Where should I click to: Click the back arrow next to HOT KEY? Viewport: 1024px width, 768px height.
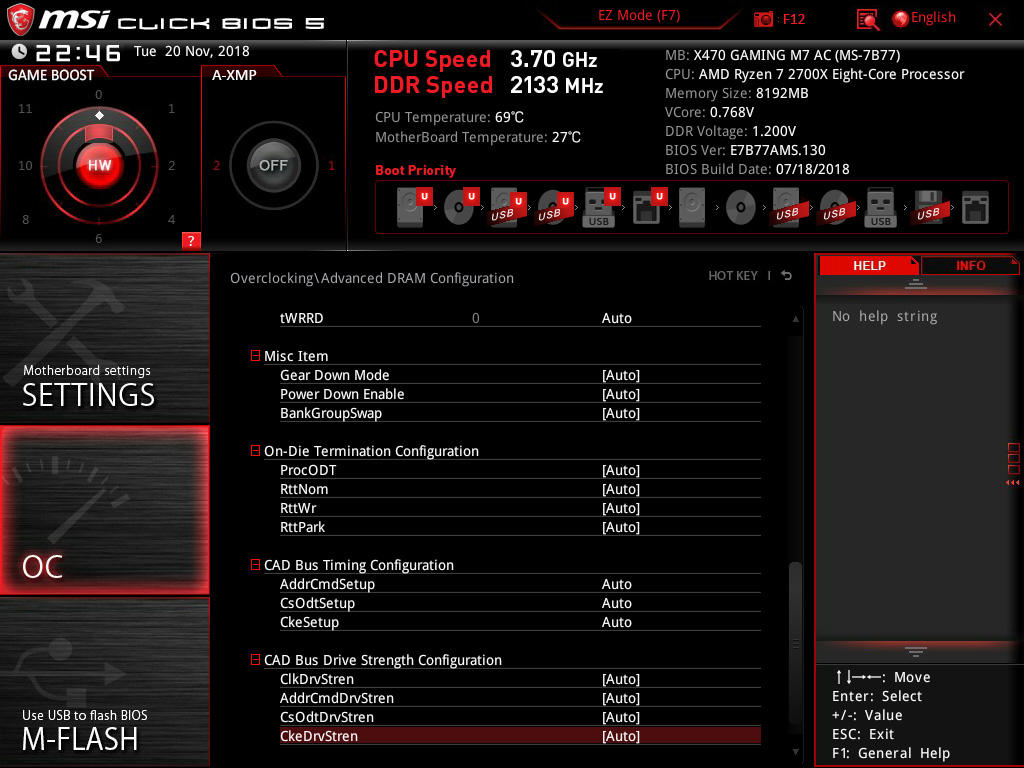[x=786, y=276]
